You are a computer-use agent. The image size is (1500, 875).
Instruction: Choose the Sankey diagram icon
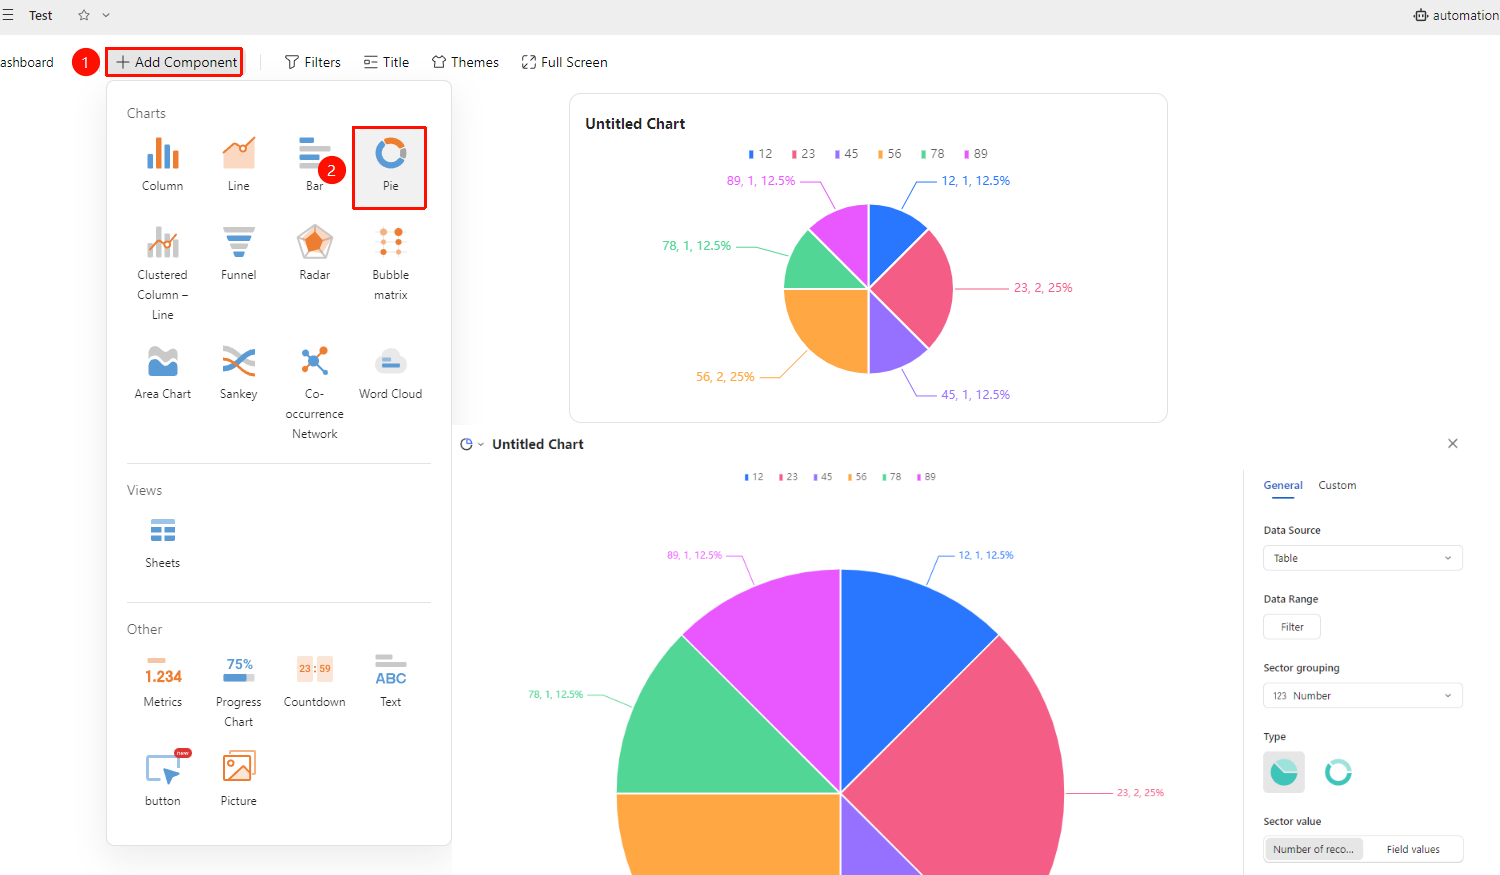(x=238, y=373)
